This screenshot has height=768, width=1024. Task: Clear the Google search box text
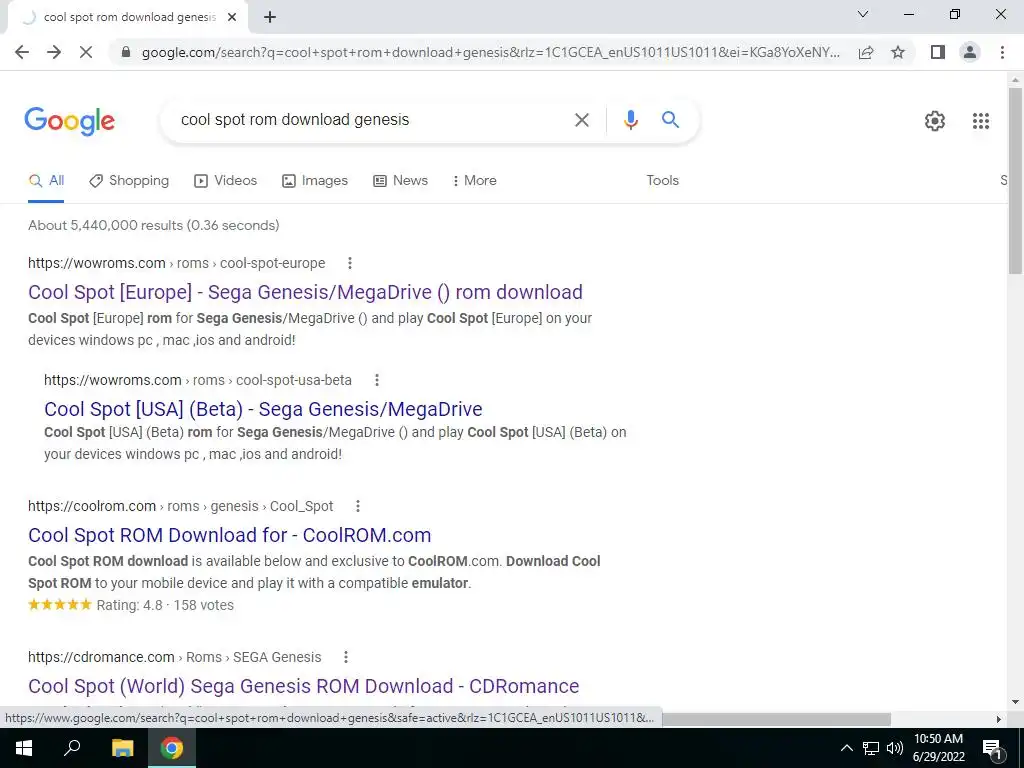(581, 120)
